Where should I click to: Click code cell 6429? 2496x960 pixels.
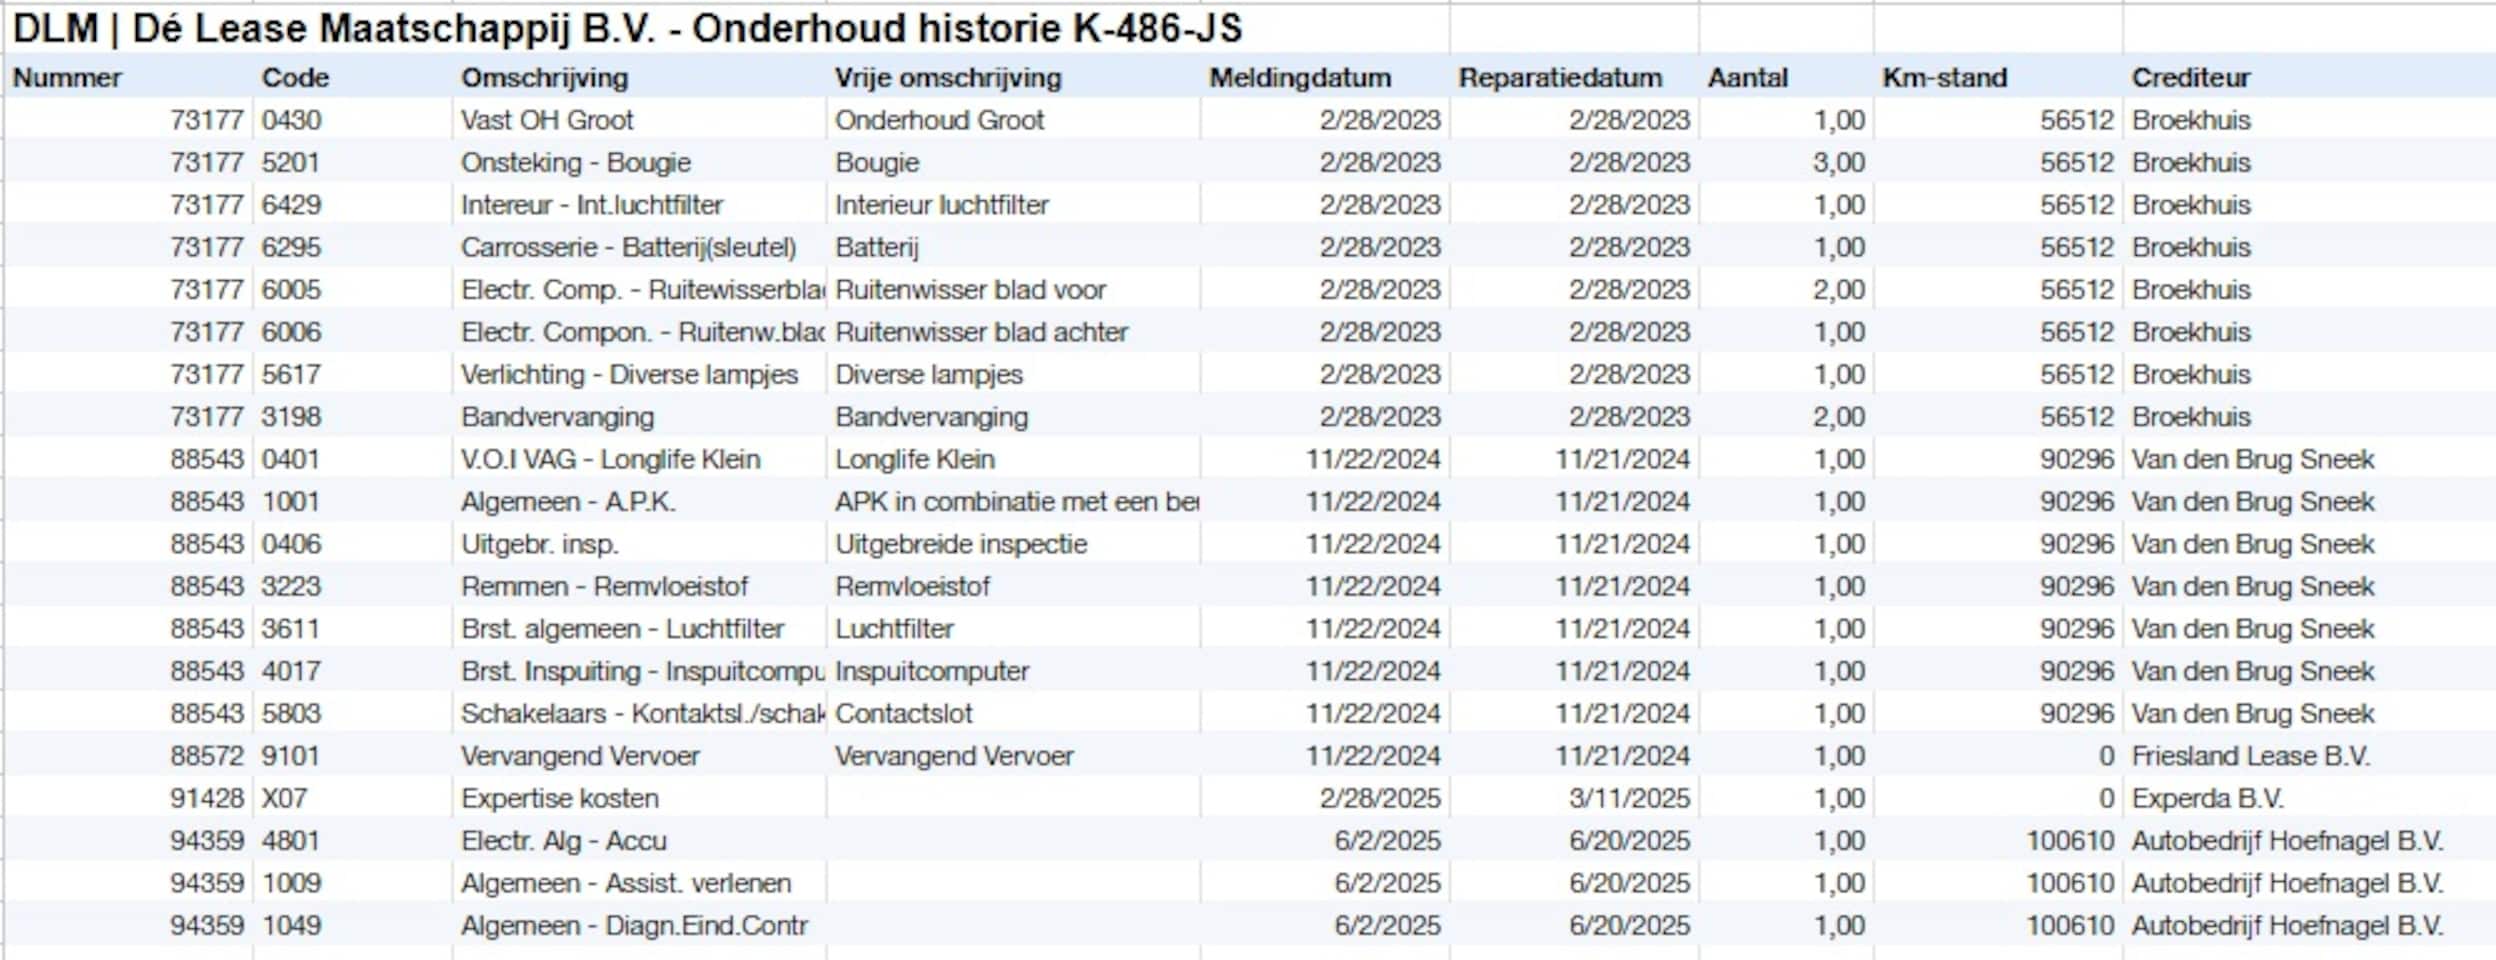[x=291, y=205]
